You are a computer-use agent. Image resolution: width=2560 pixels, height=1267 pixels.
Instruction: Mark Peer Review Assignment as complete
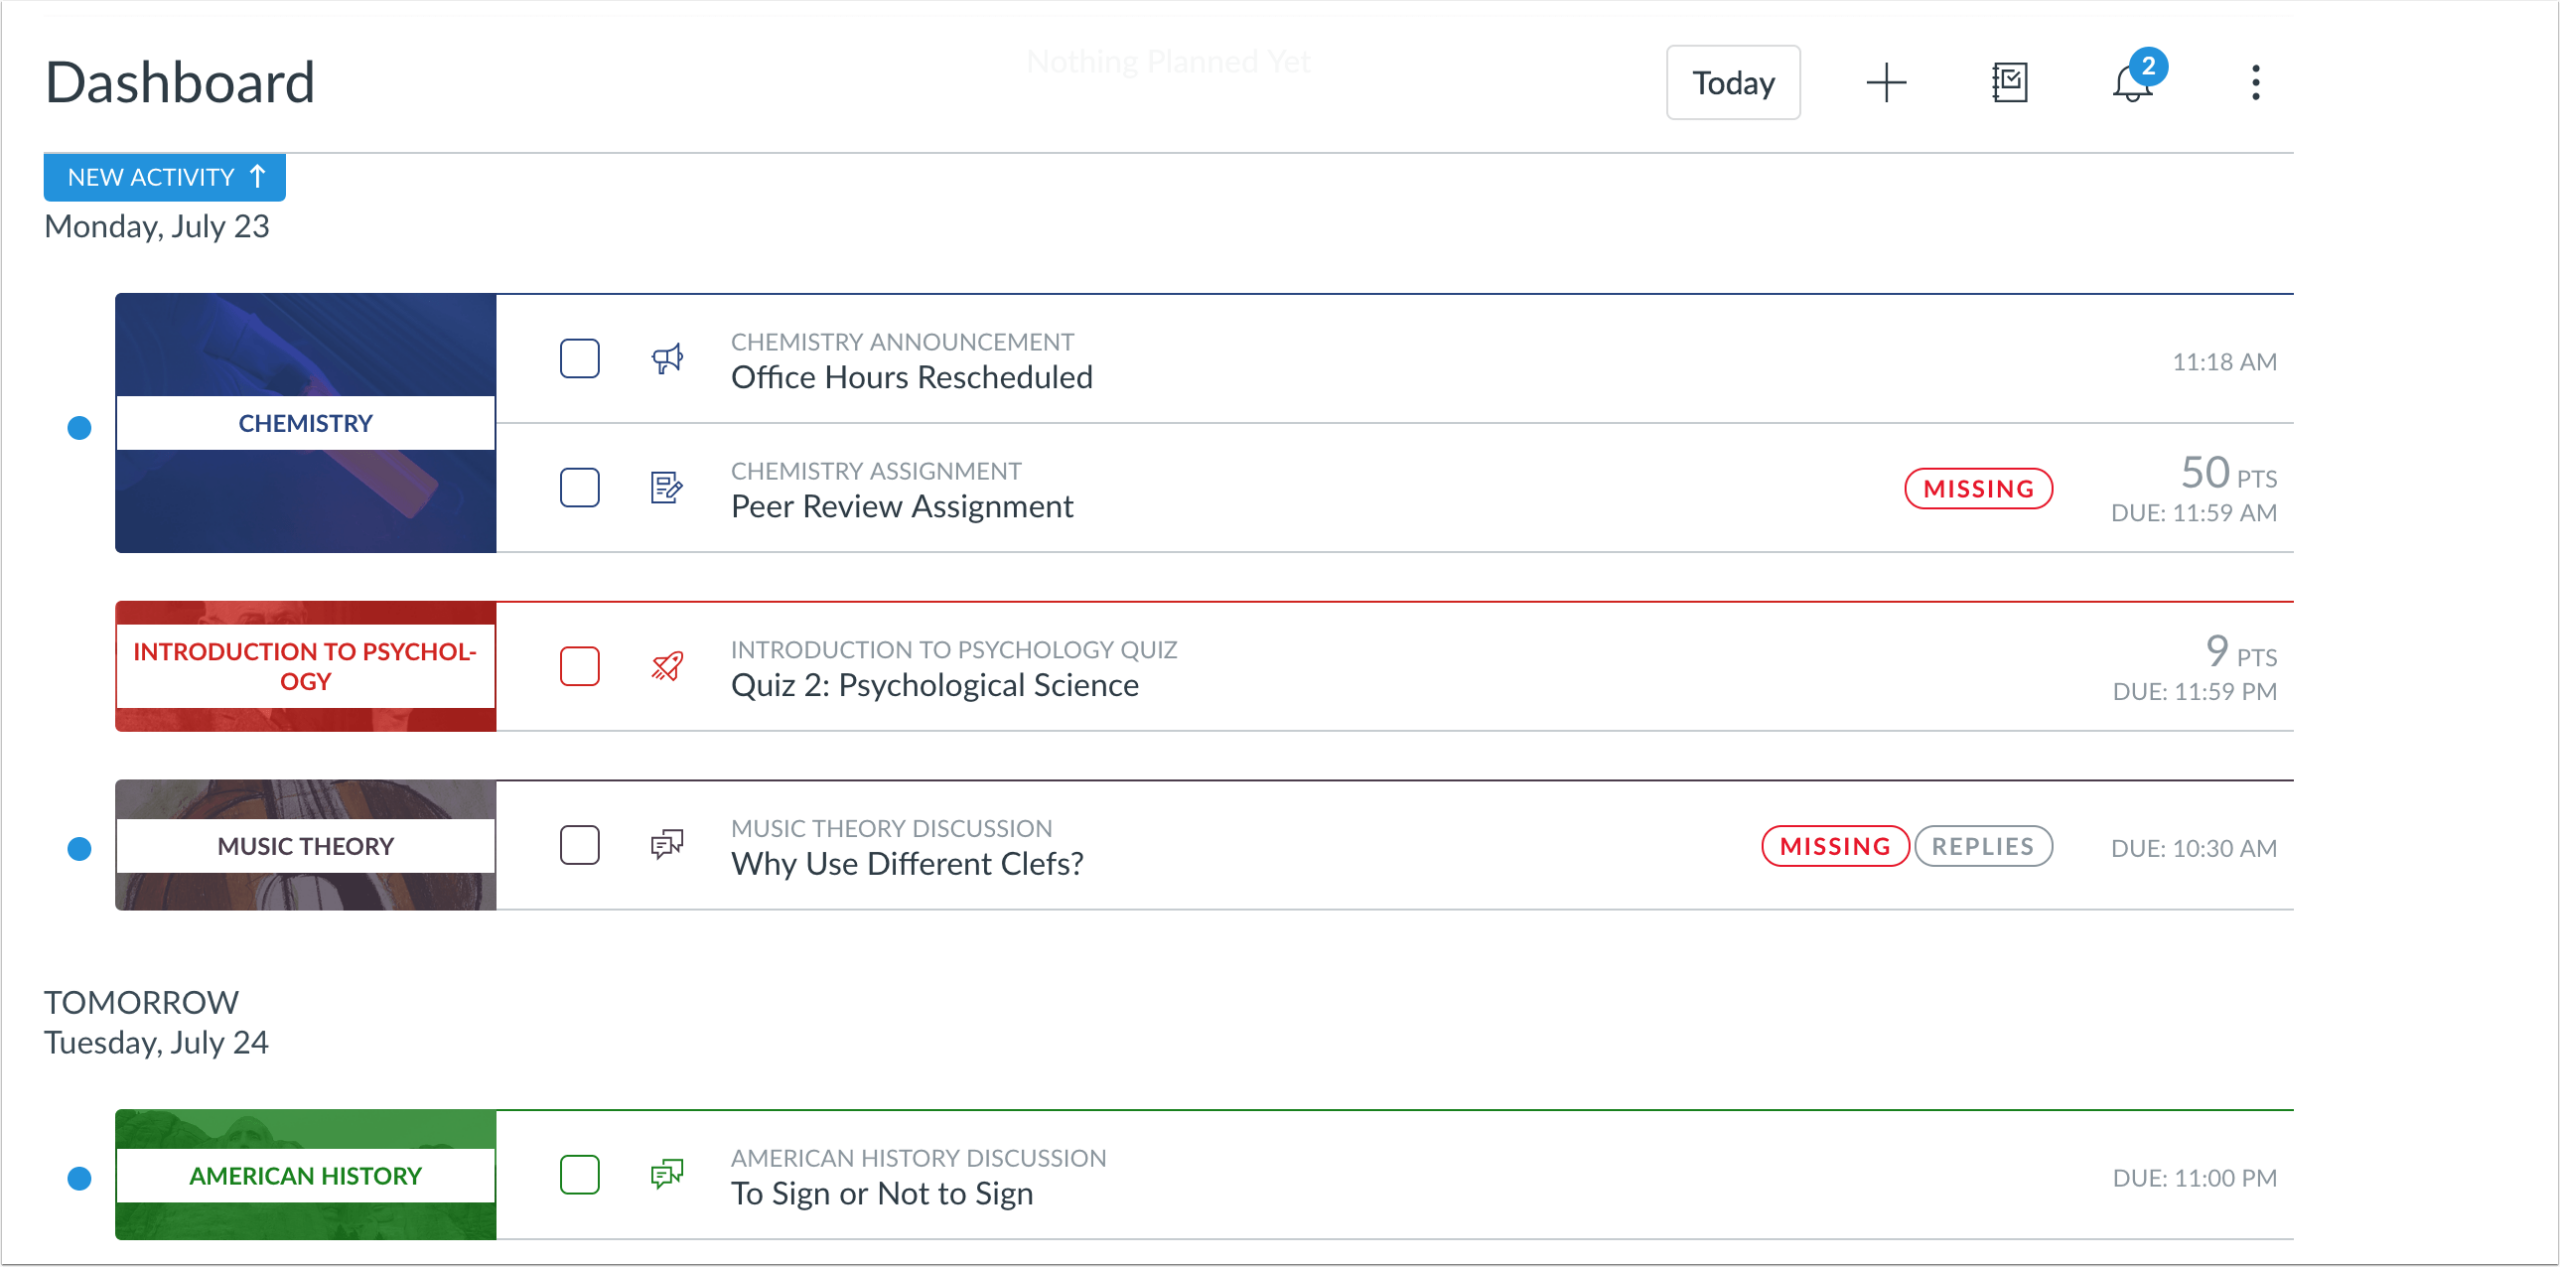[x=580, y=488]
